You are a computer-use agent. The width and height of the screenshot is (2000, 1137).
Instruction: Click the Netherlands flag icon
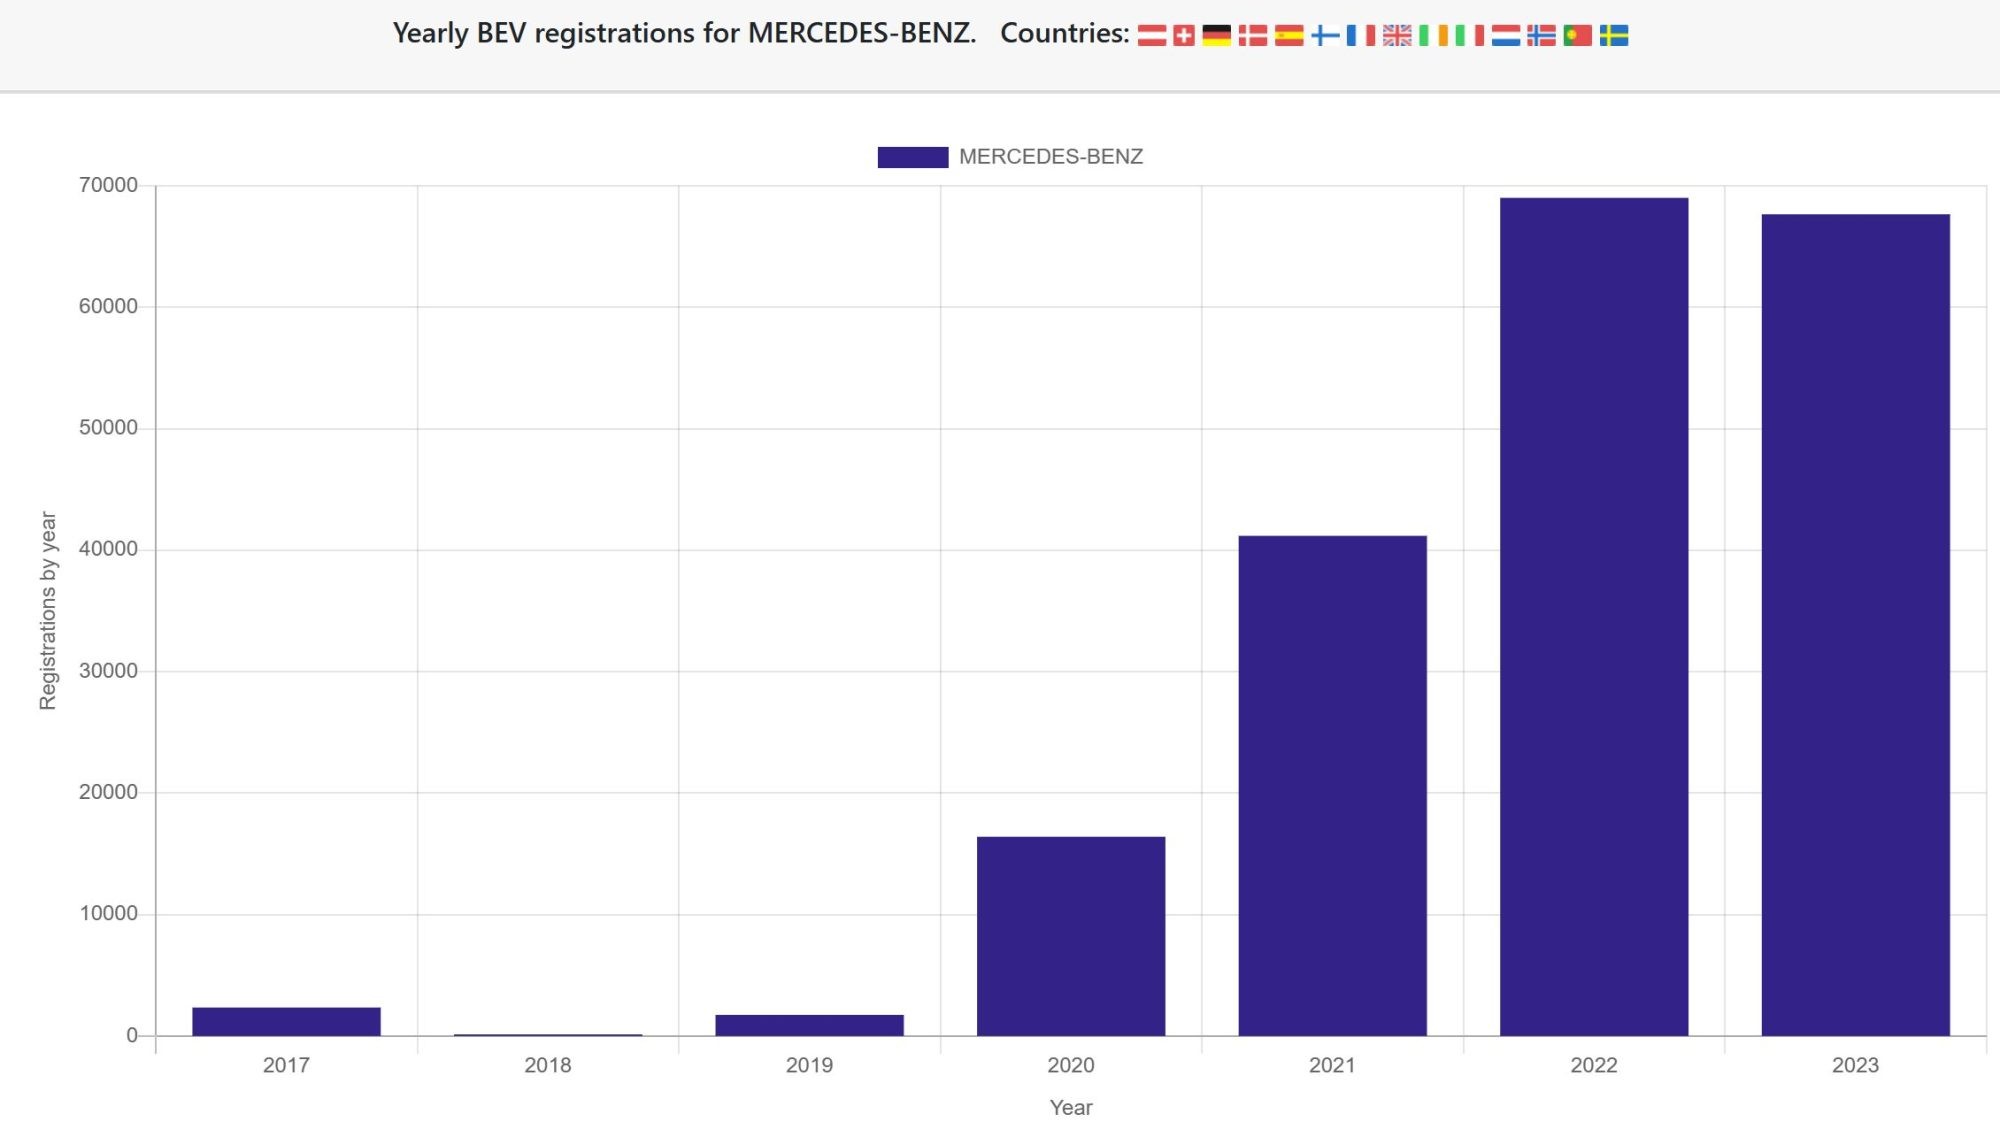pos(1505,36)
